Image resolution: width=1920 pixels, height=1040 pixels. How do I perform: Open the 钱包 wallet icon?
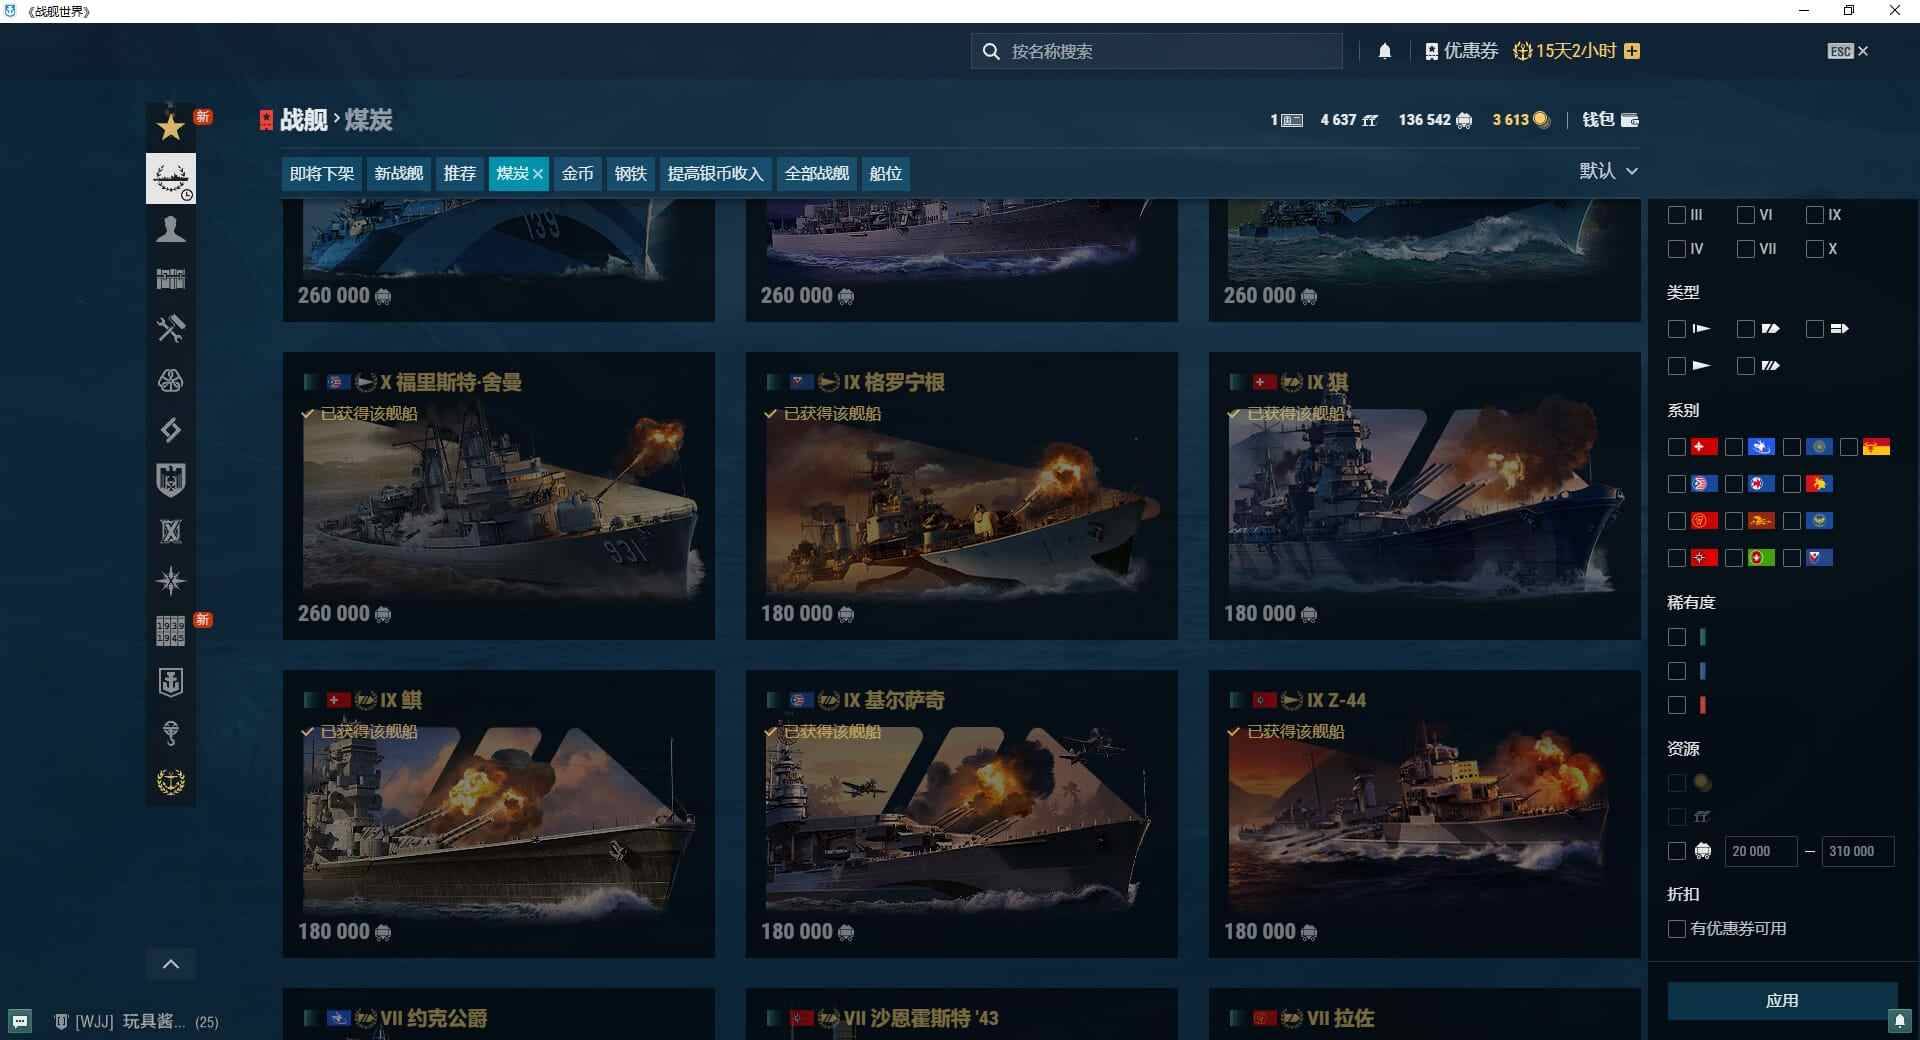[x=1630, y=120]
